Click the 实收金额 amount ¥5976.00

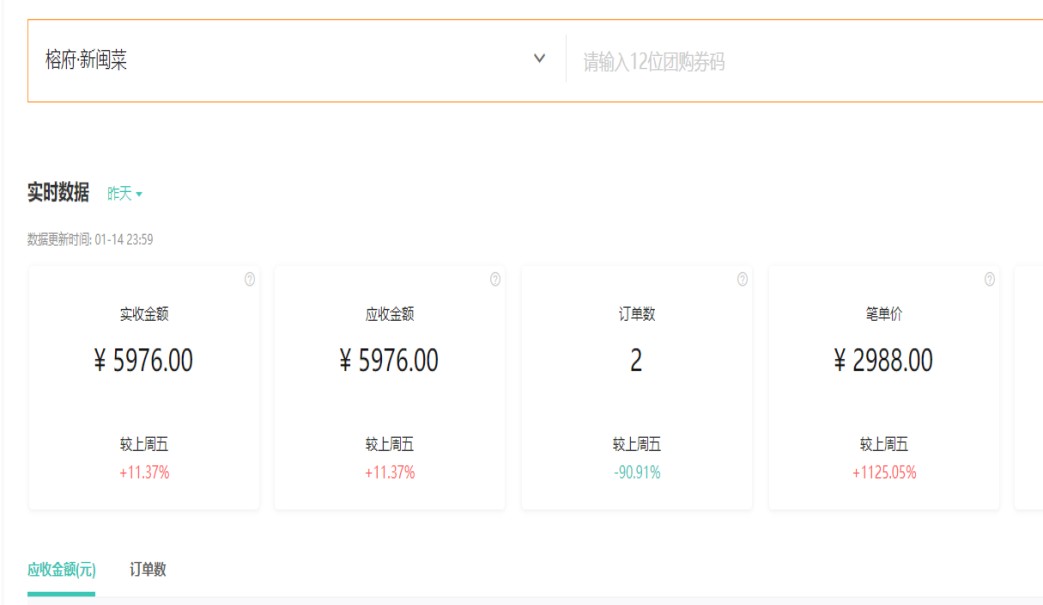coord(143,361)
